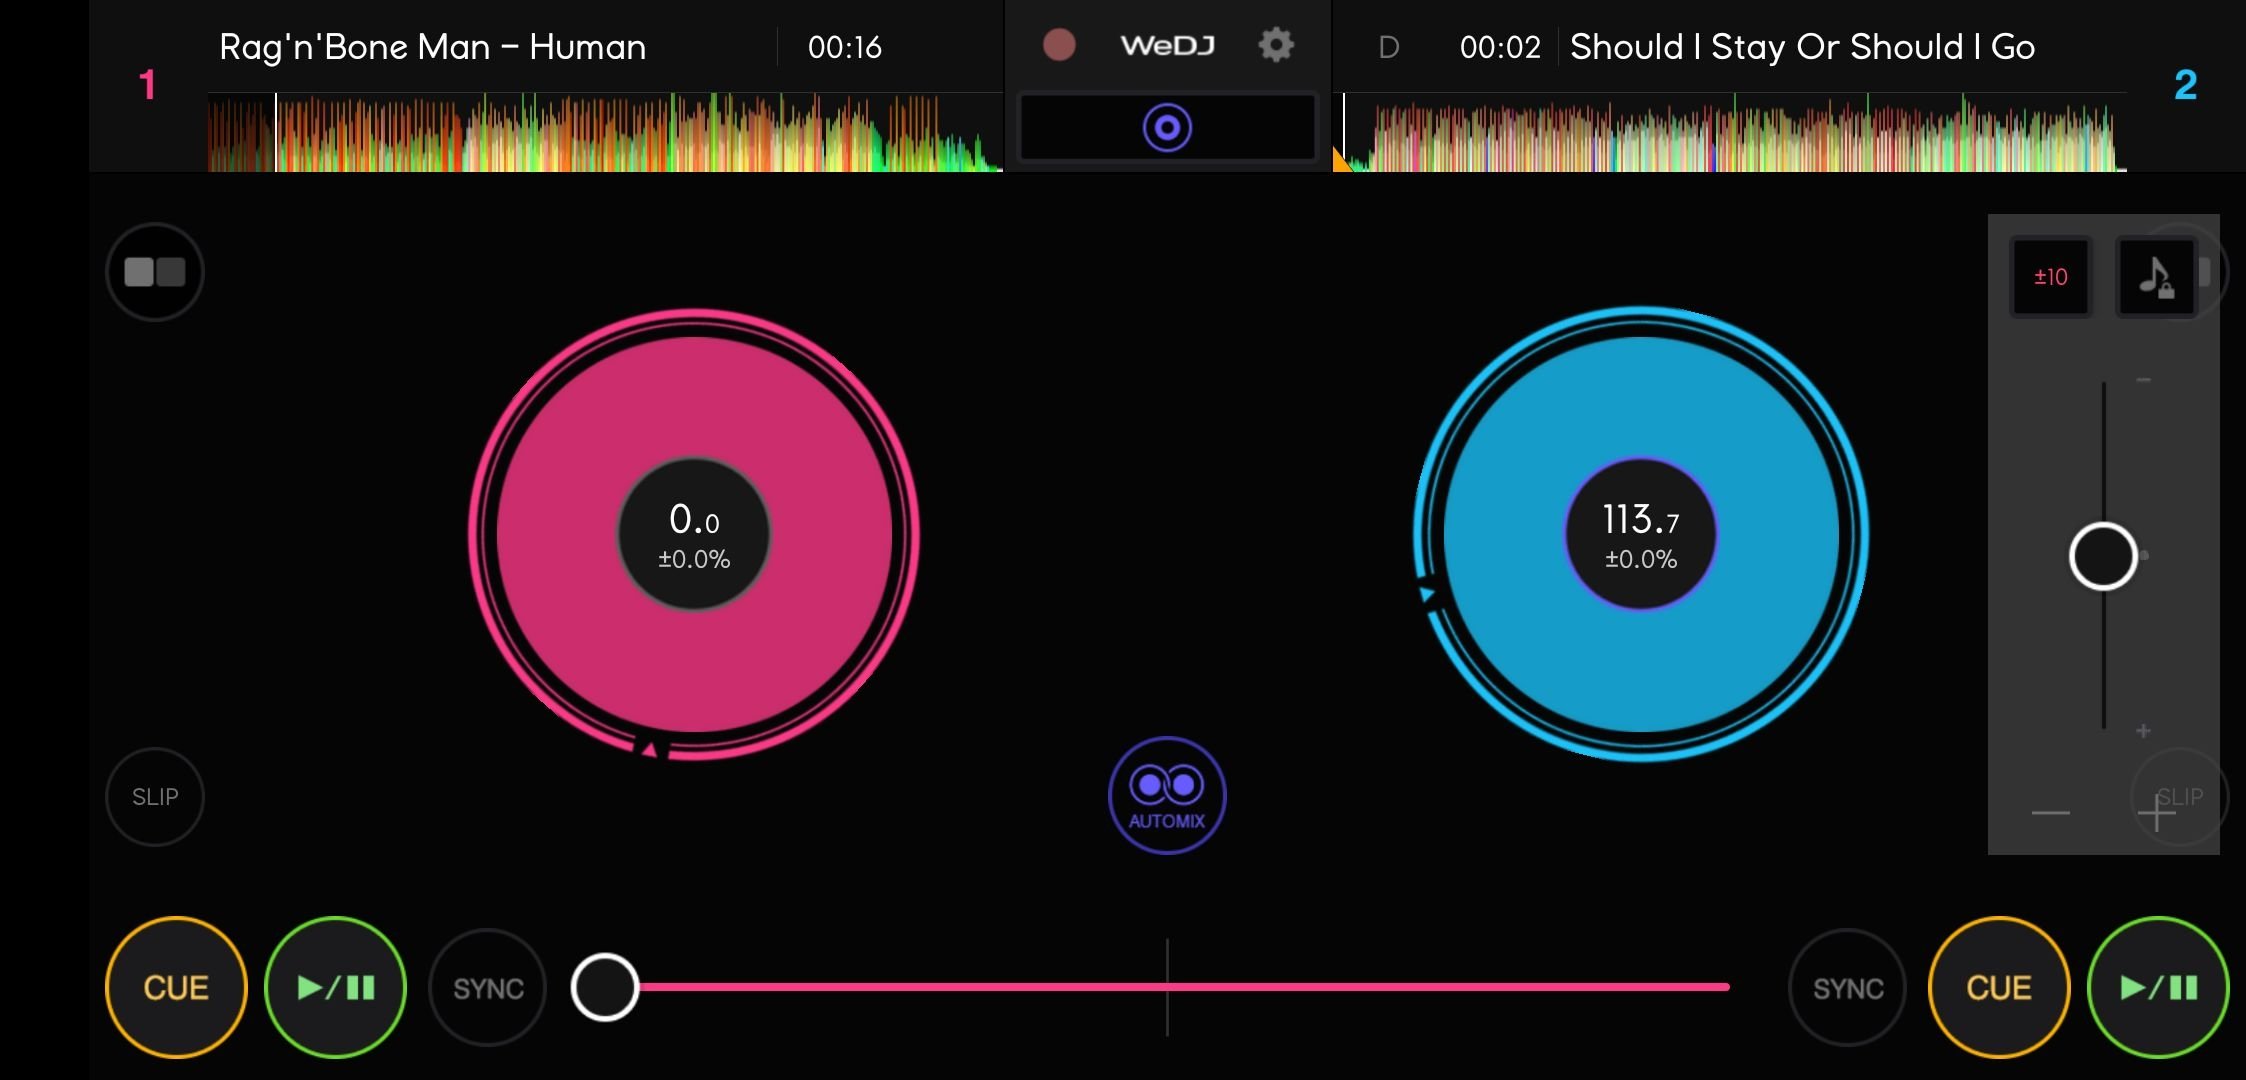
Task: Click the ±10 semitone icon
Action: (x=2048, y=276)
